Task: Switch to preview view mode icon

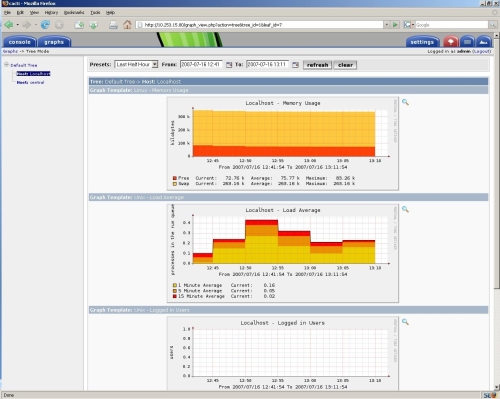Action: point(484,42)
